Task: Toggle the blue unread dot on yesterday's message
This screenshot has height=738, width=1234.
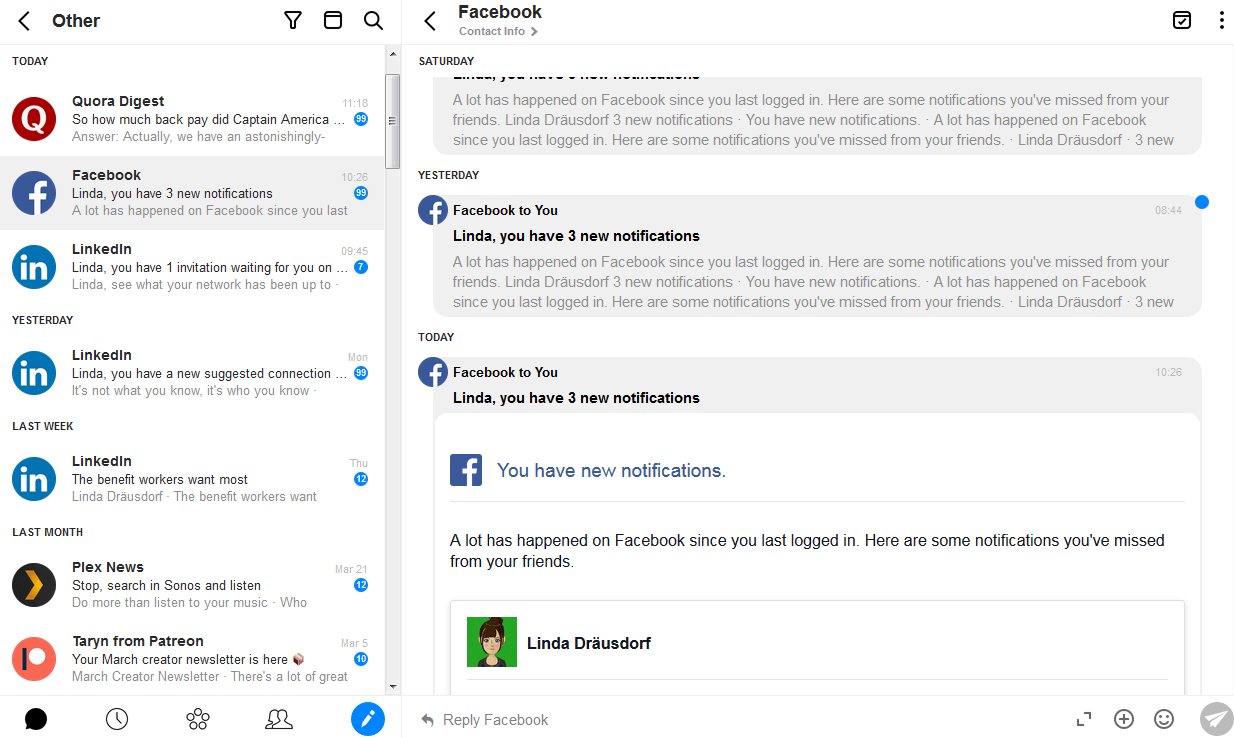Action: click(1202, 202)
